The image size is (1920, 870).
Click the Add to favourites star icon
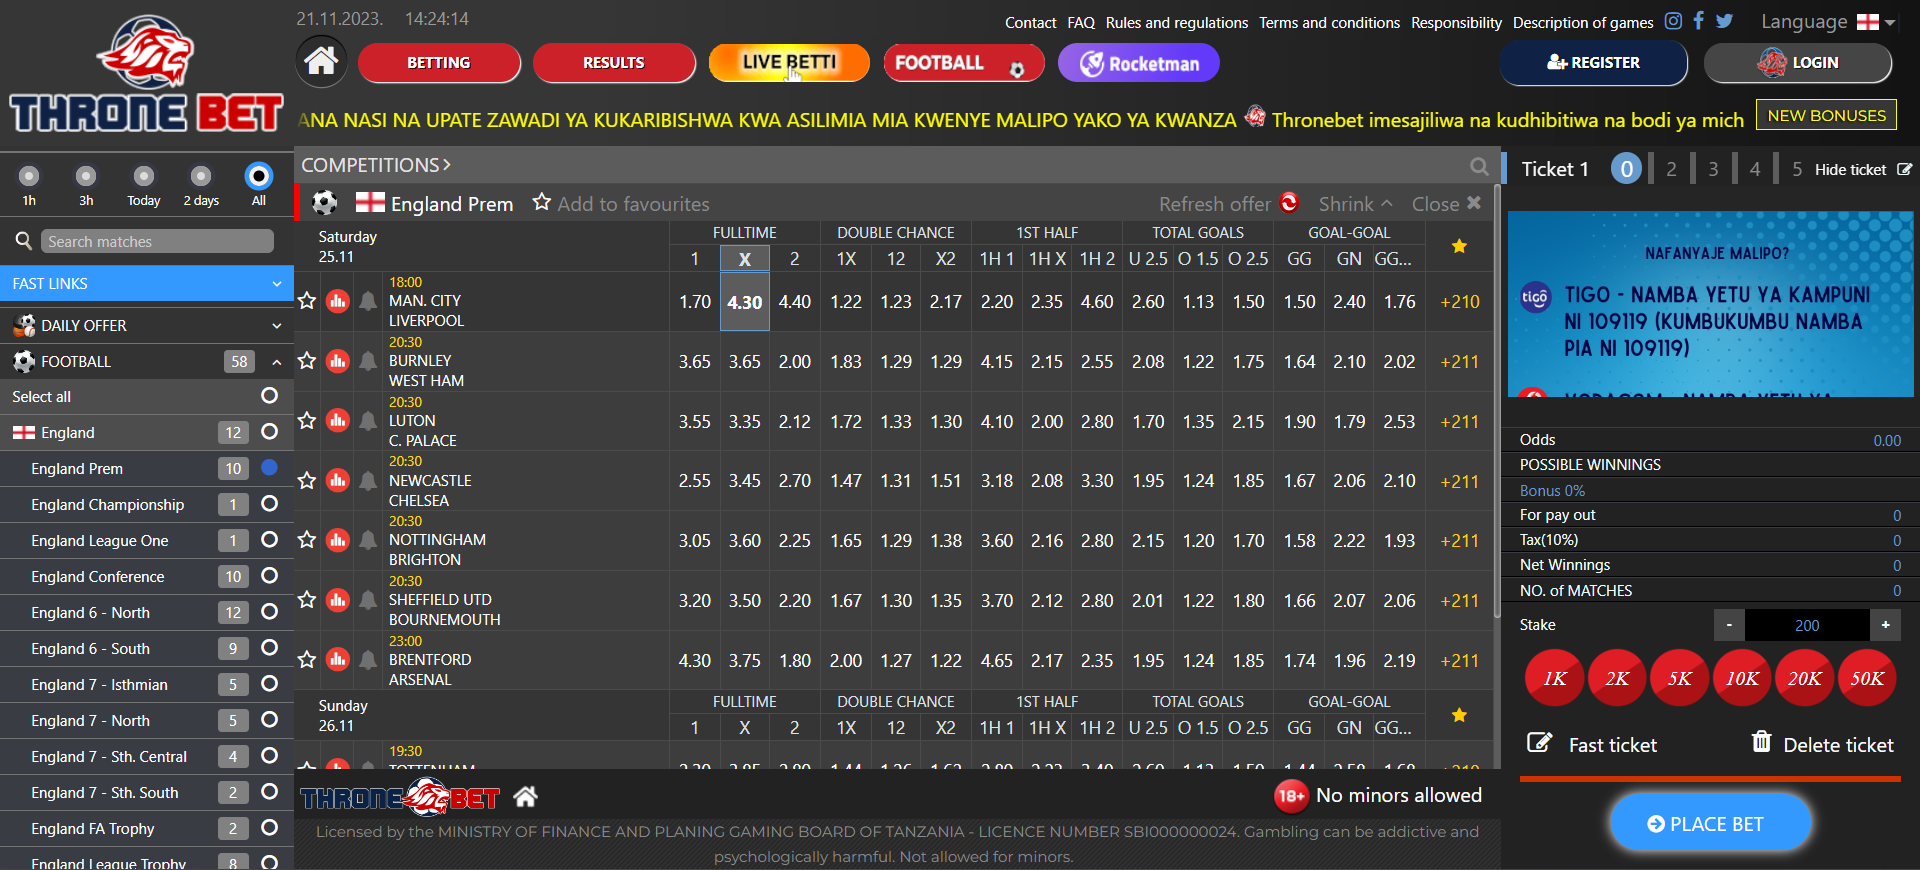pos(542,202)
